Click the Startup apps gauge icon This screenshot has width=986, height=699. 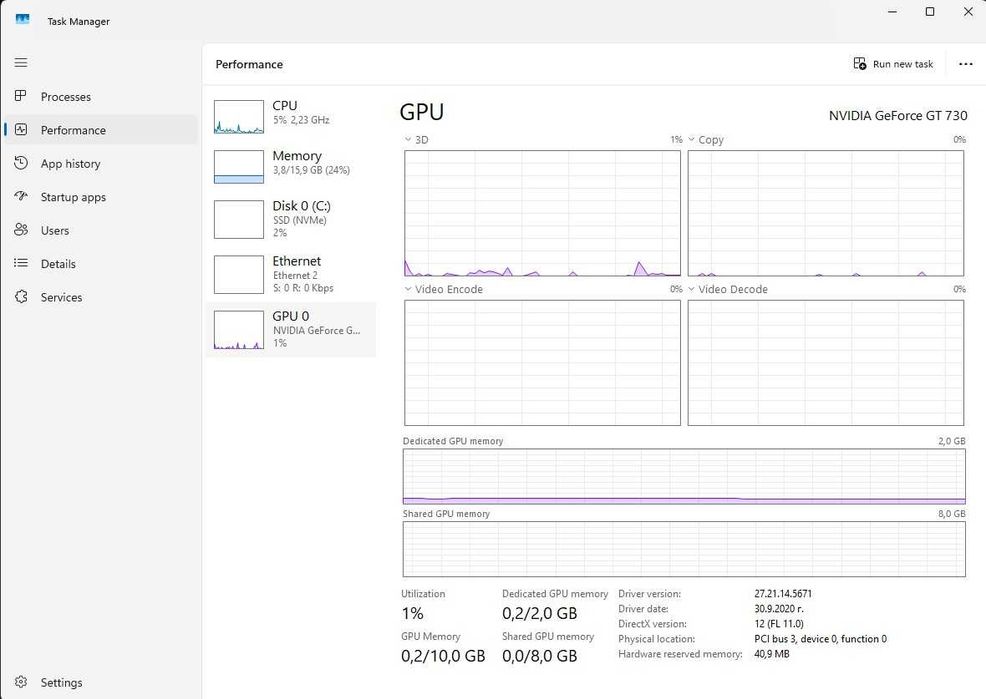[x=21, y=196]
